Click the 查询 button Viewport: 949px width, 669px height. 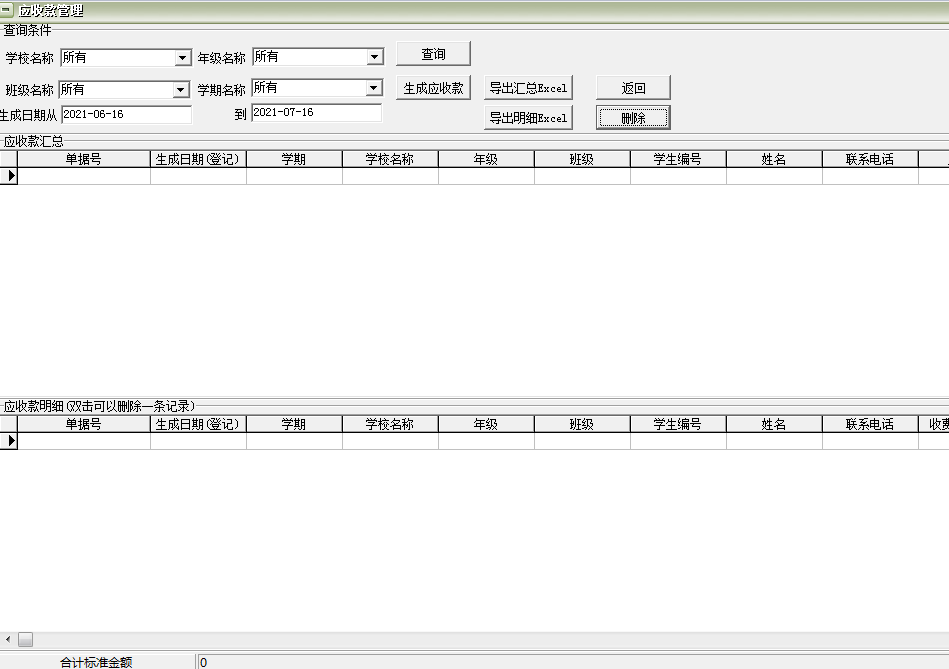click(433, 54)
